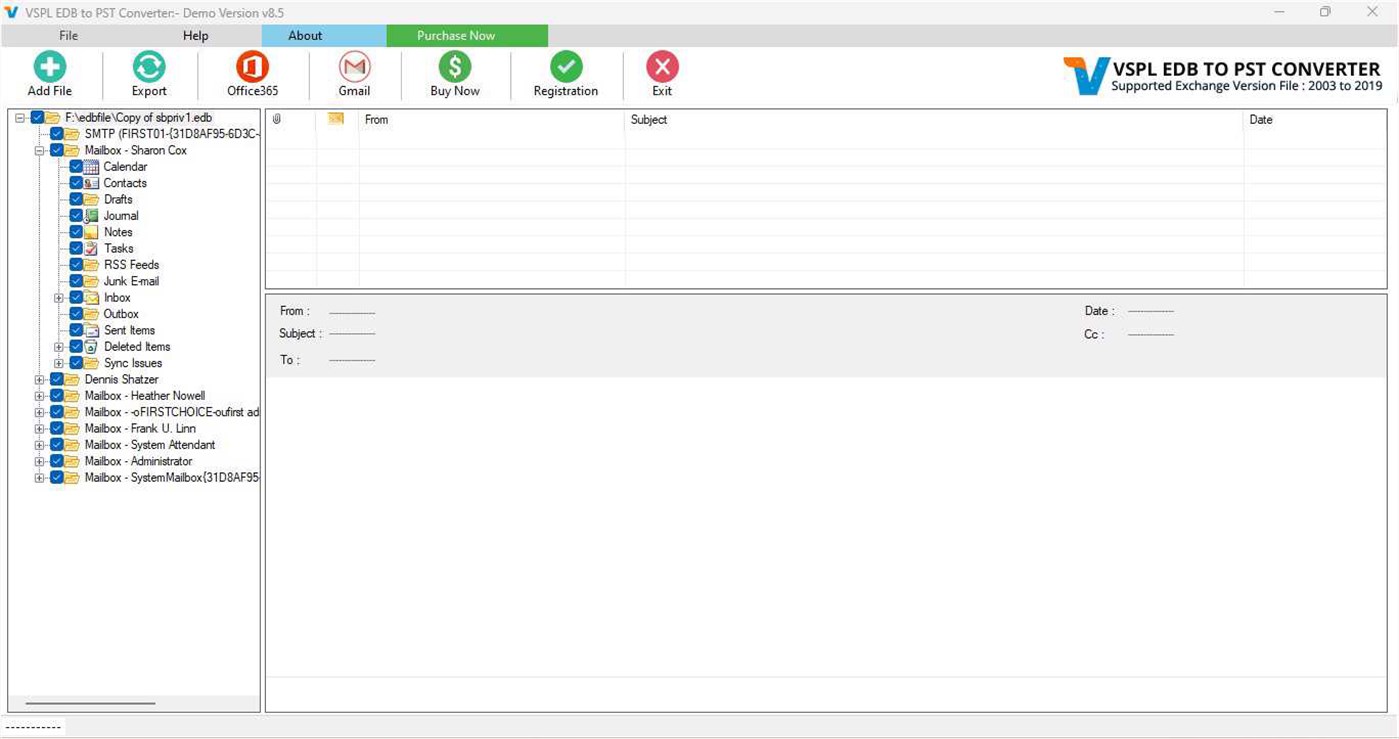Viewport: 1399px width, 739px height.
Task: Uncheck the Contacts folder checkbox
Action: pyautogui.click(x=76, y=183)
